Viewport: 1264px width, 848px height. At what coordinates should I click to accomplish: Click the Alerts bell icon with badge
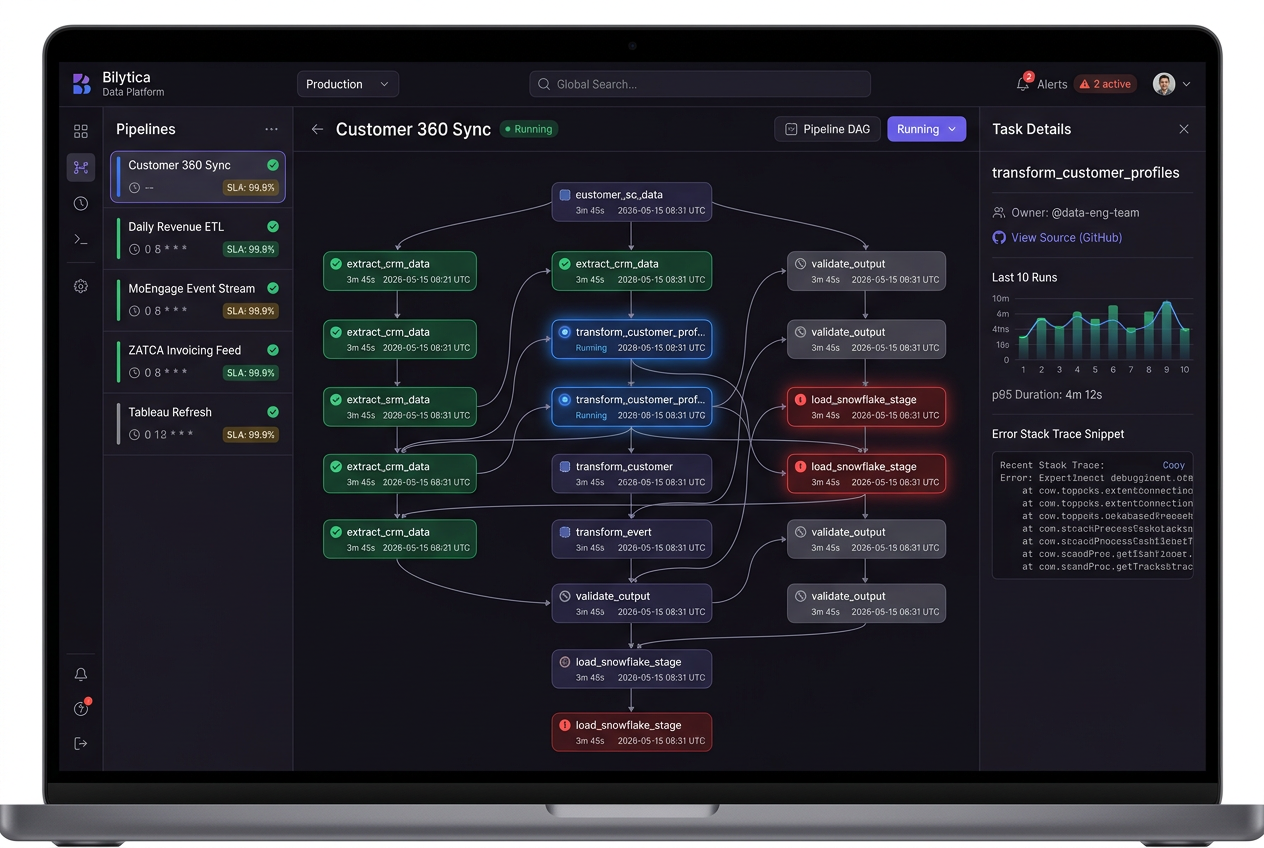tap(1024, 83)
